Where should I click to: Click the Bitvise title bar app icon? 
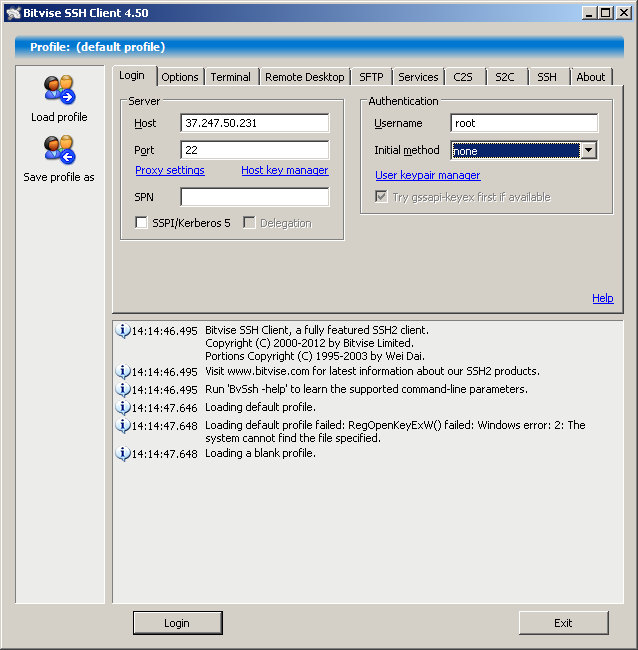(13, 13)
